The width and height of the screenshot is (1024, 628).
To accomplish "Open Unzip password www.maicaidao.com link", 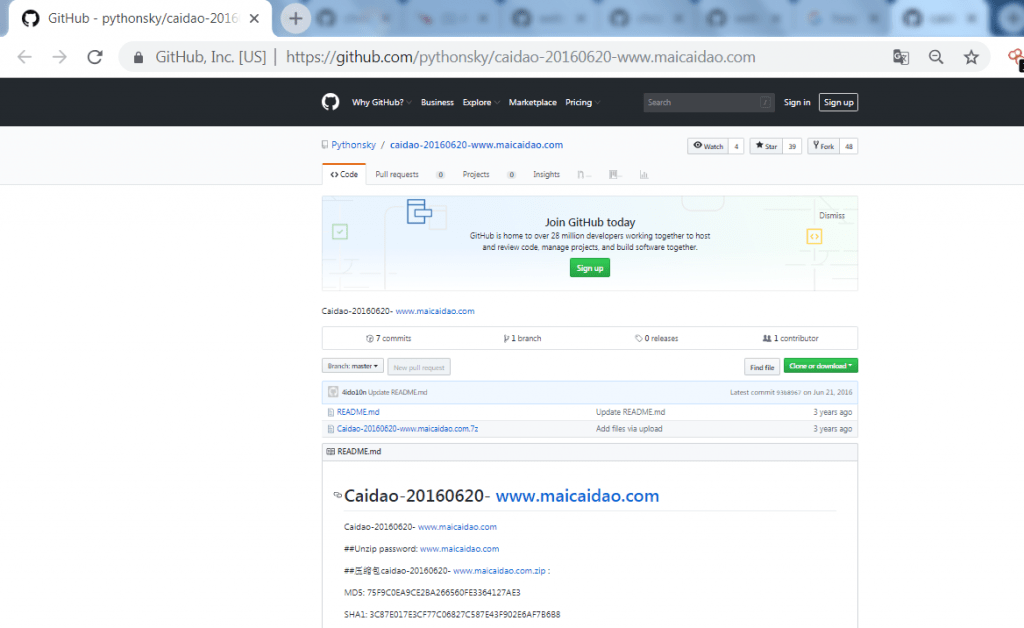I will tap(459, 549).
